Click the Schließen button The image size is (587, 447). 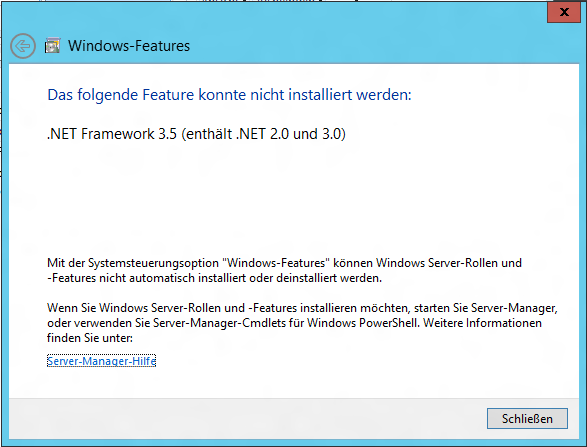click(x=527, y=419)
